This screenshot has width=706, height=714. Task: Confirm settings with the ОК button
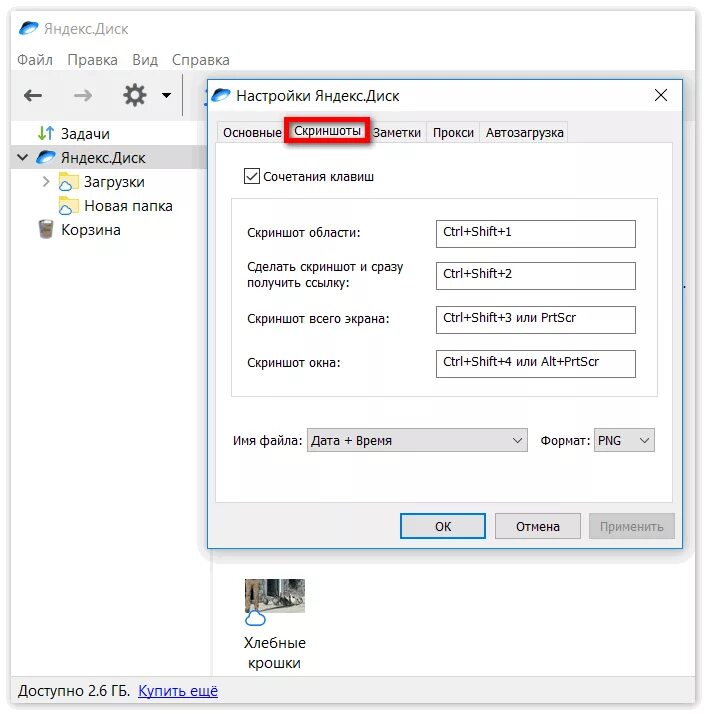[x=443, y=526]
